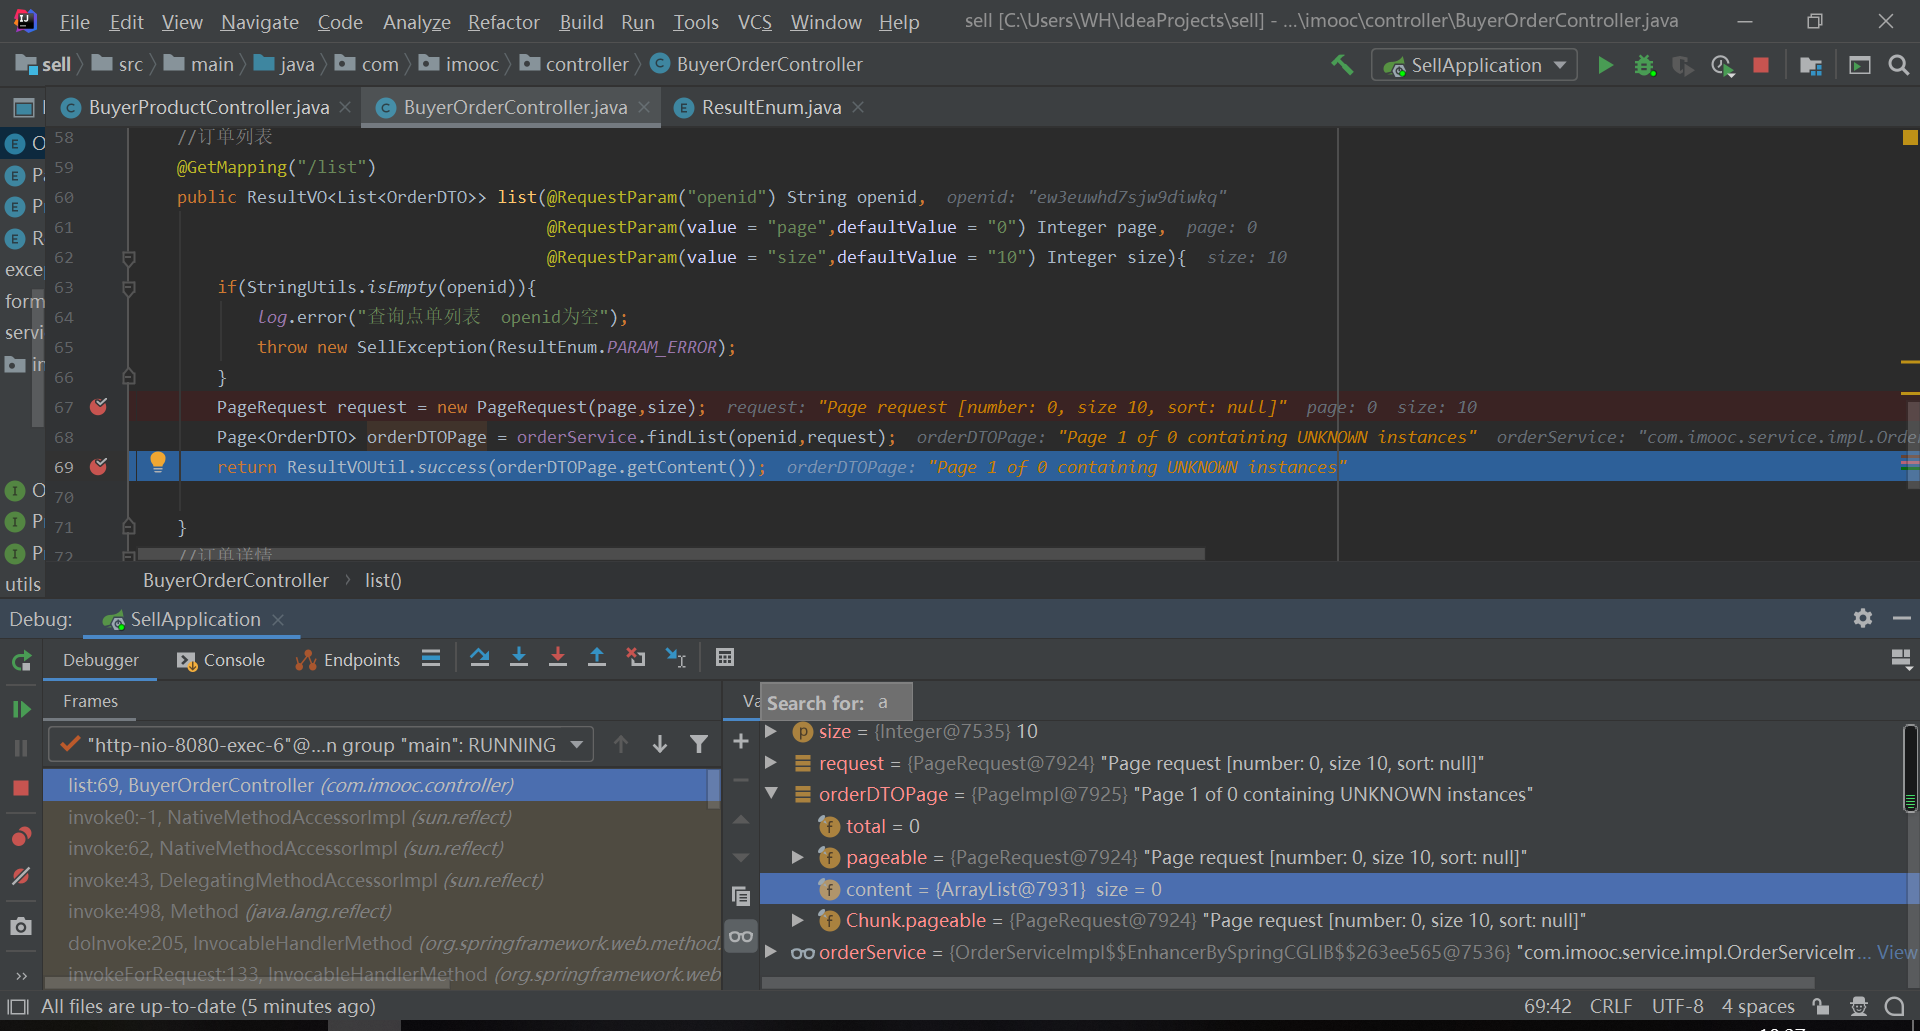This screenshot has width=1920, height=1031.
Task: Open Project Structure icon in top toolbar
Action: 1810,65
